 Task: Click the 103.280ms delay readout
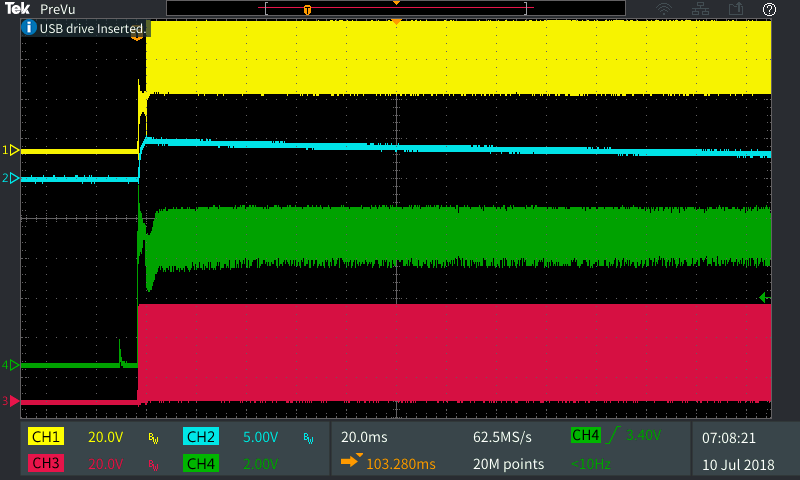click(401, 464)
